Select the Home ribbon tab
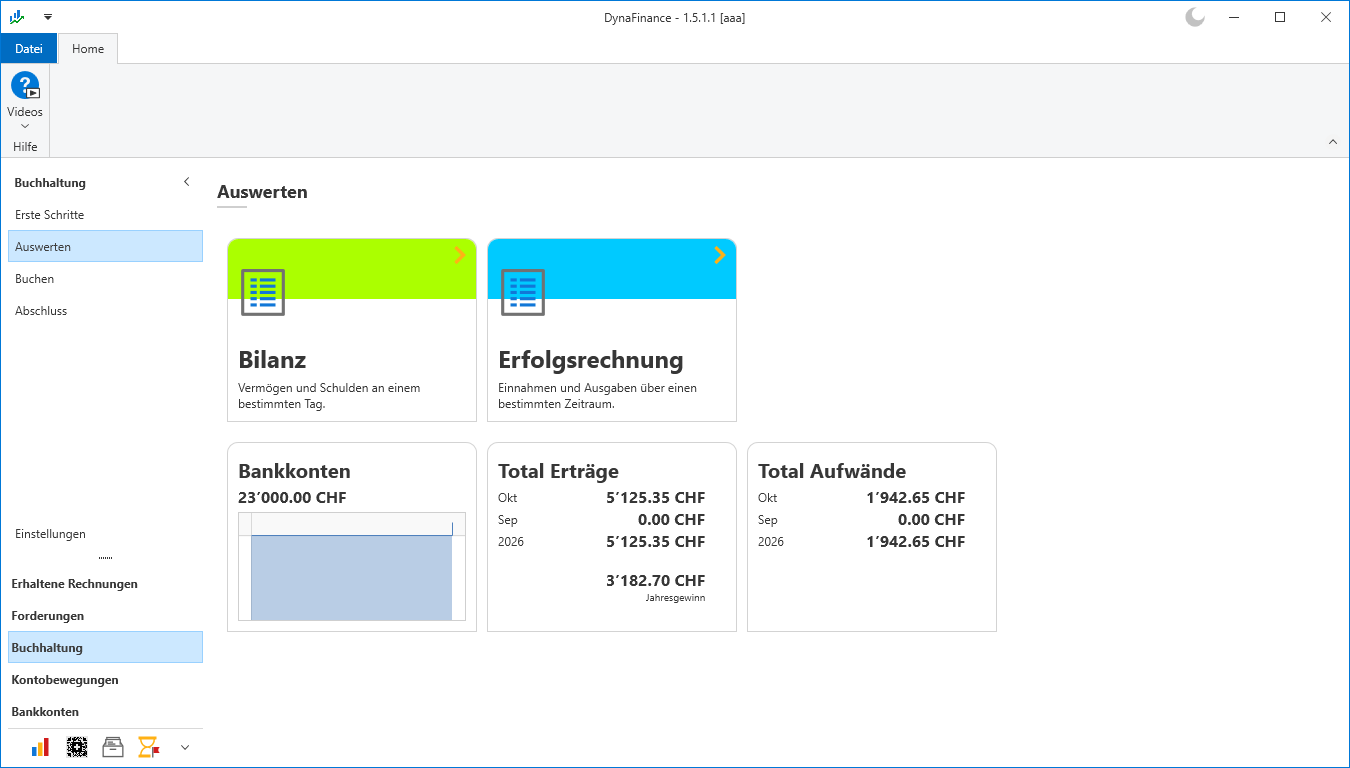 88,49
